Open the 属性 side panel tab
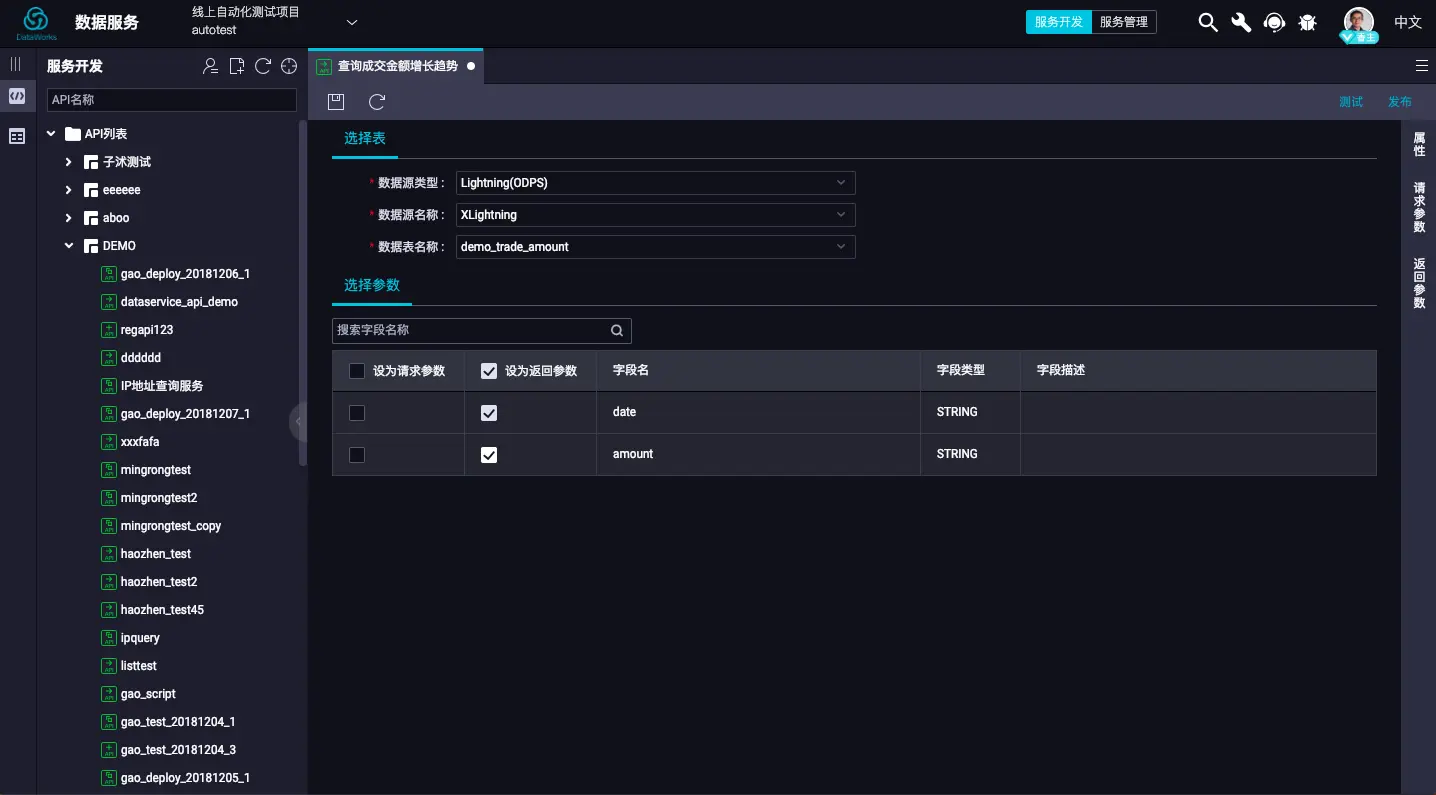The image size is (1436, 795). pyautogui.click(x=1419, y=144)
